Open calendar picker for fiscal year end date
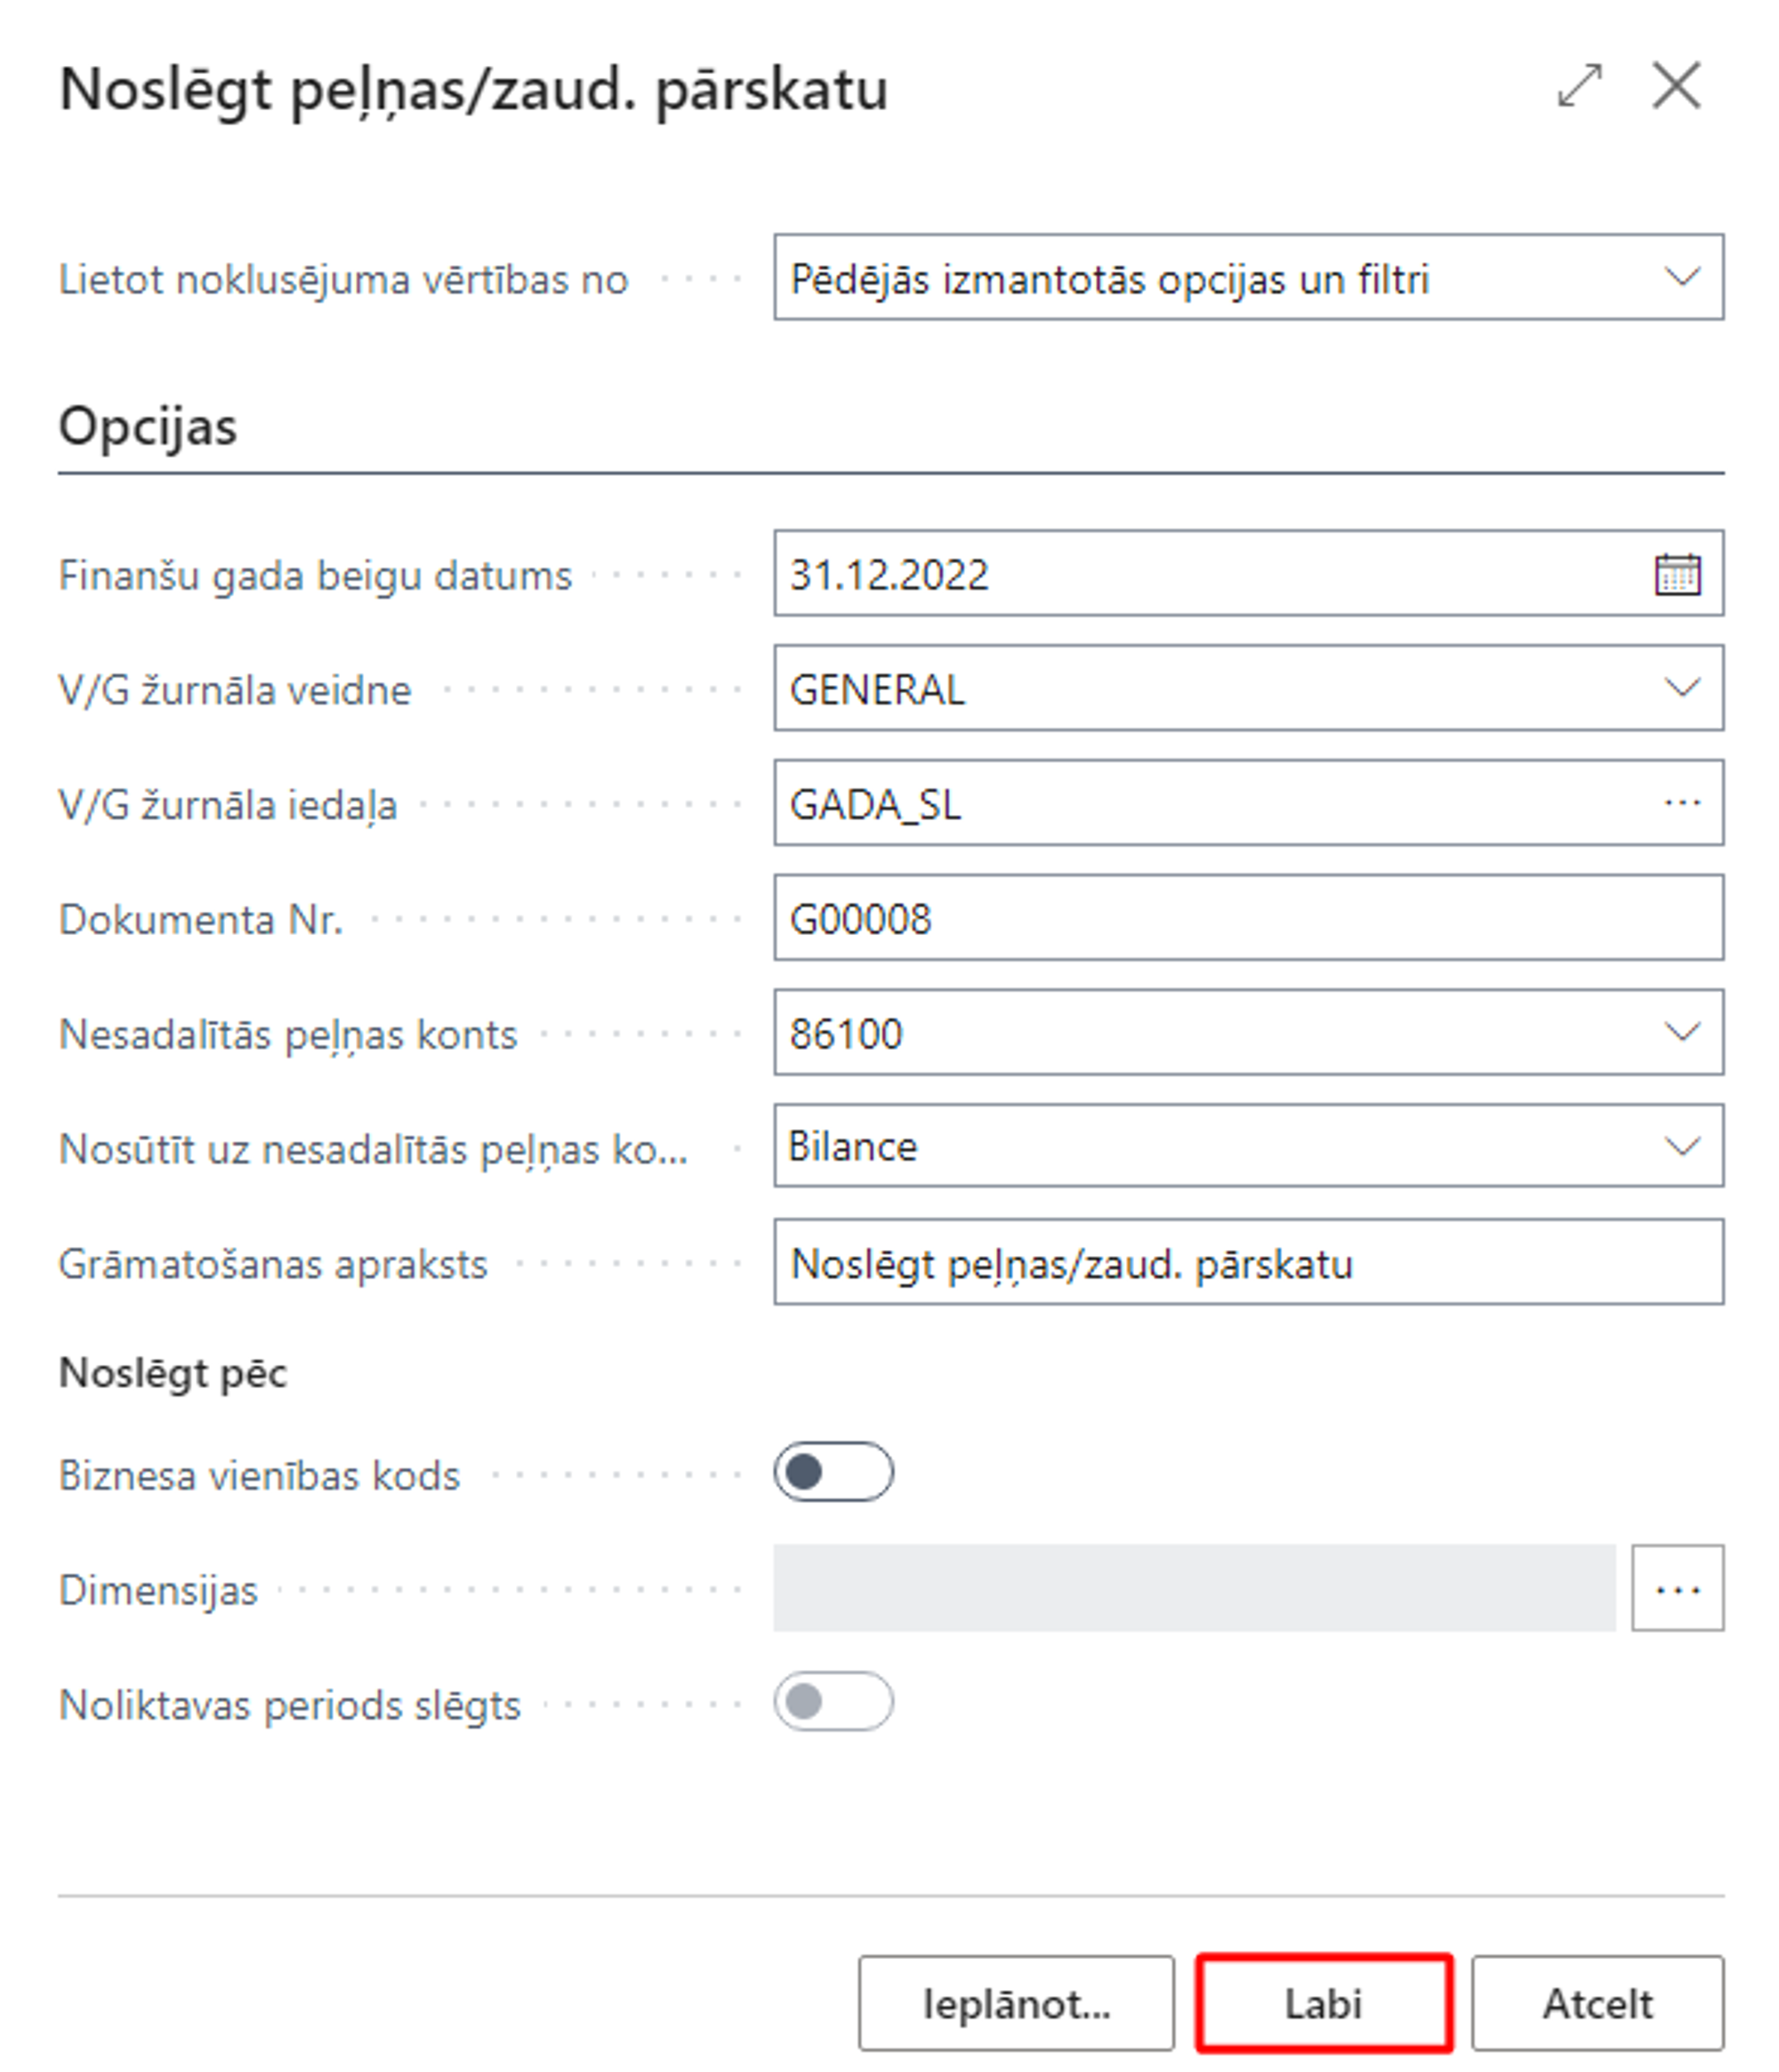This screenshot has height=2072, width=1779. tap(1677, 575)
